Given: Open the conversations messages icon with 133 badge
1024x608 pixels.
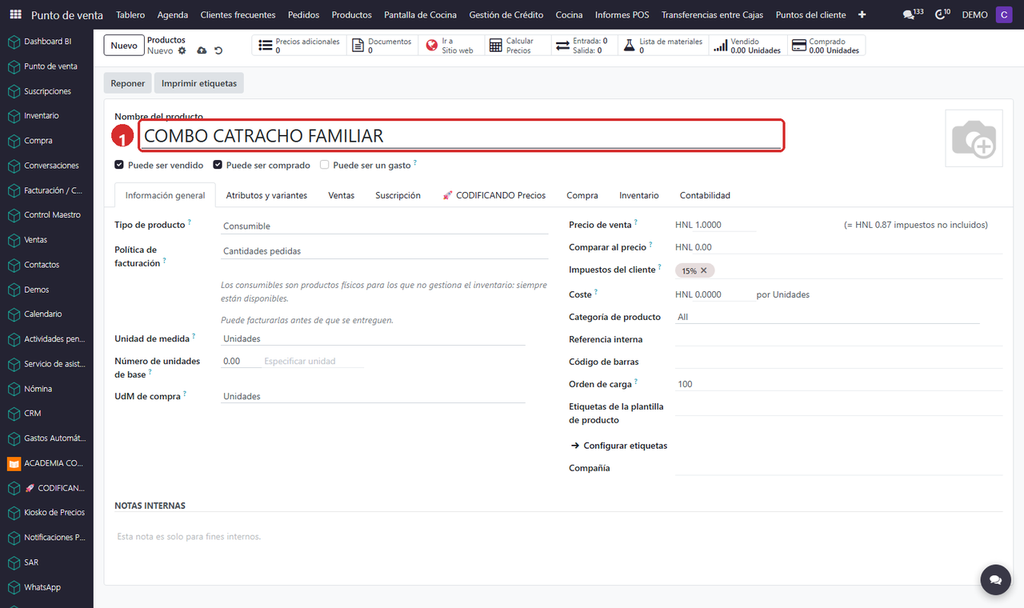Looking at the screenshot, I should click(912, 14).
